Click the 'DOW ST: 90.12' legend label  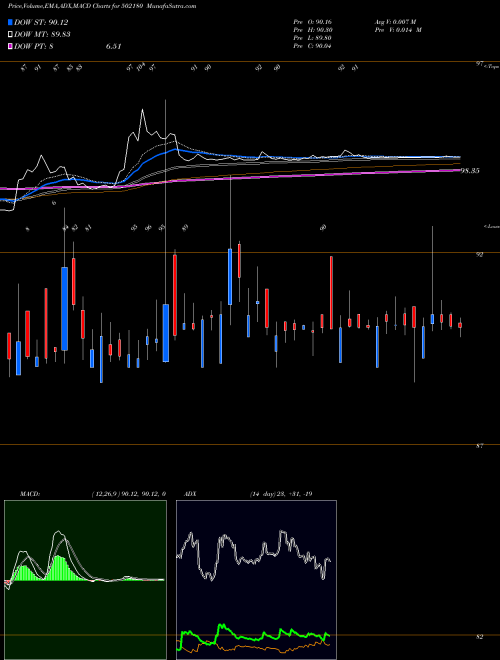pos(41,22)
